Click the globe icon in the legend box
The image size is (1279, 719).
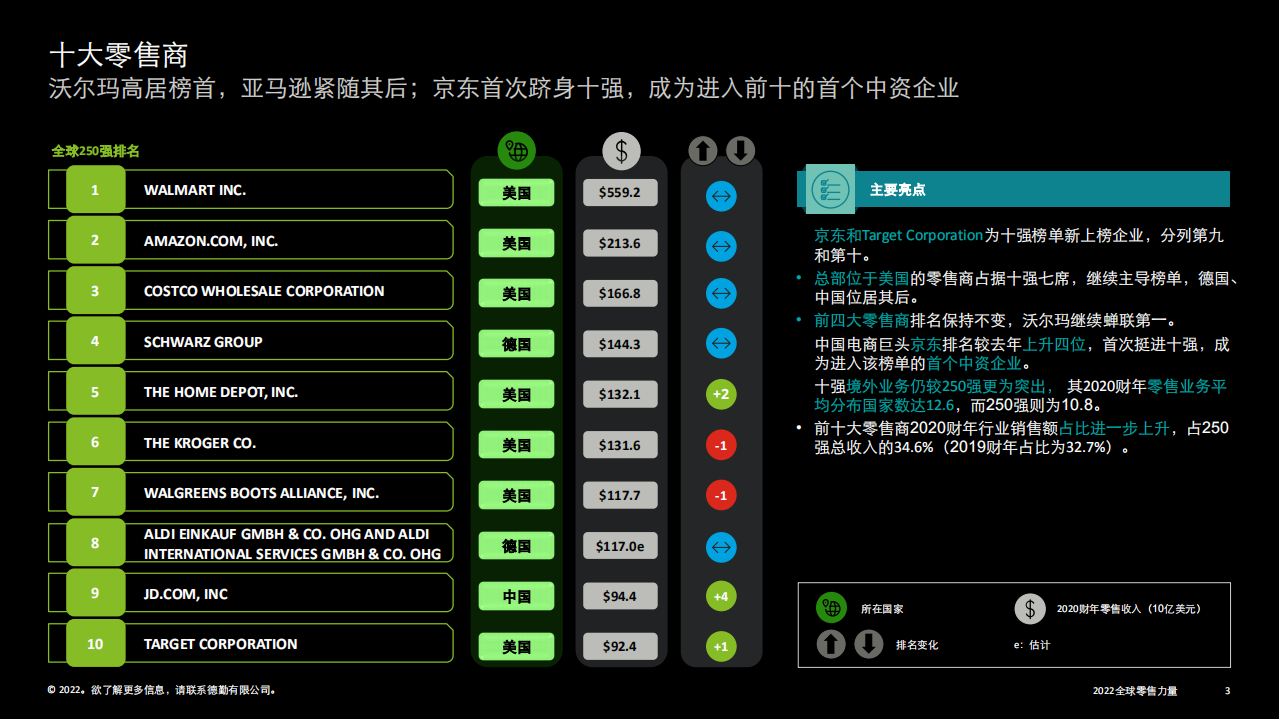point(830,608)
